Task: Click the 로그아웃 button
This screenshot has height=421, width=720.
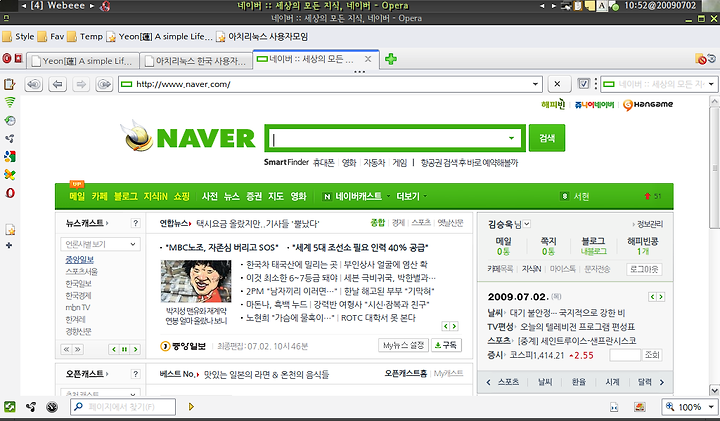Action: (644, 269)
